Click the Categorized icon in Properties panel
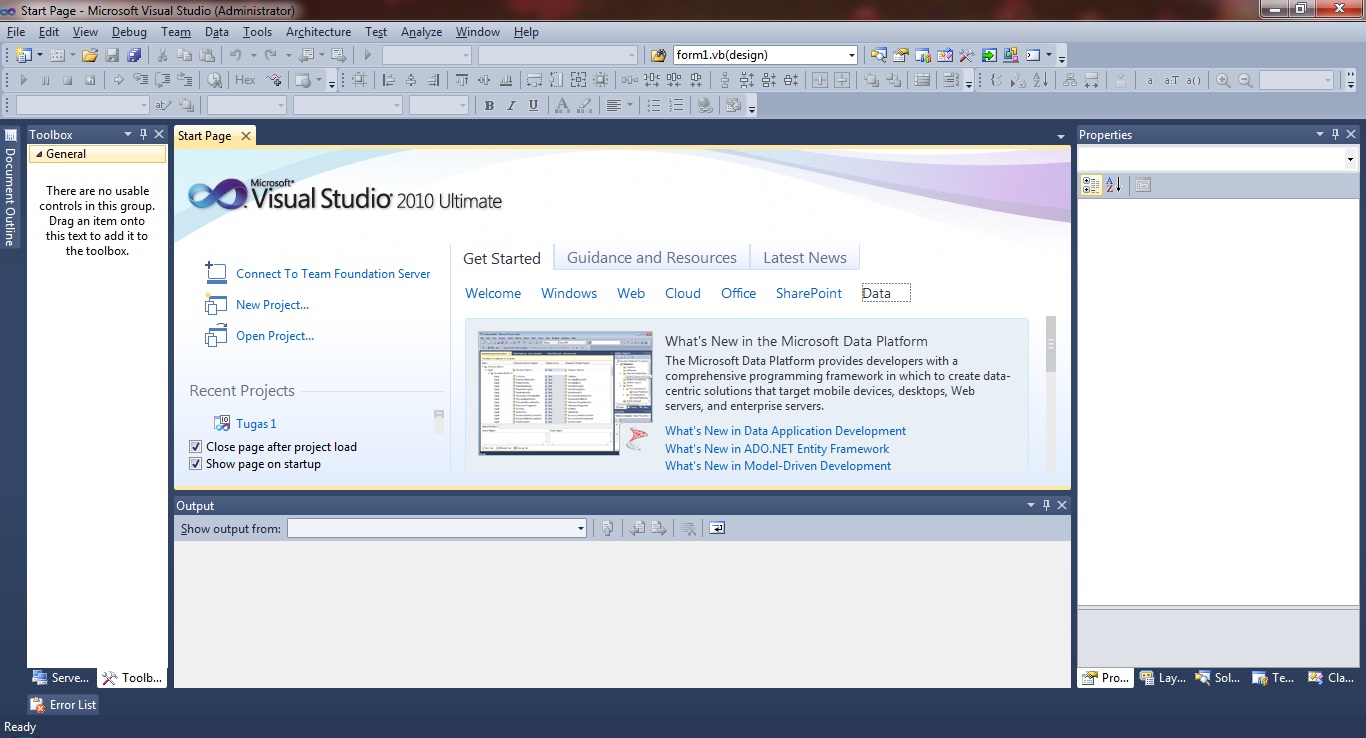The image size is (1366, 738). (x=1091, y=185)
